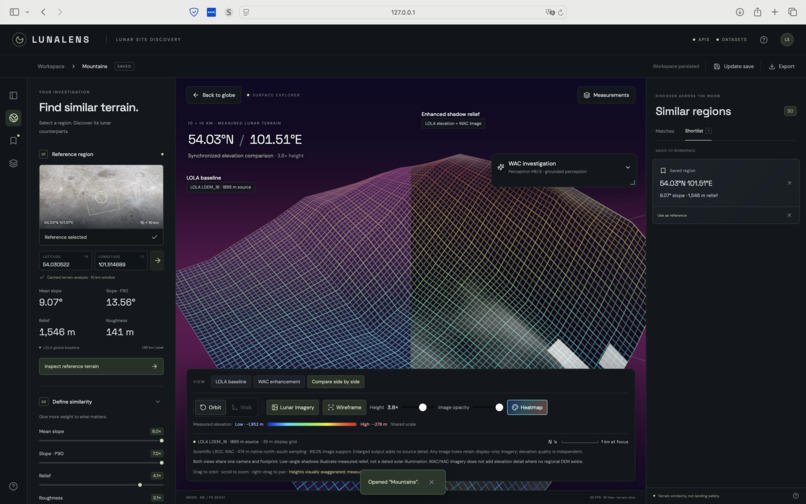Click Mountains breadcrumb item
806x504 pixels.
coord(95,66)
